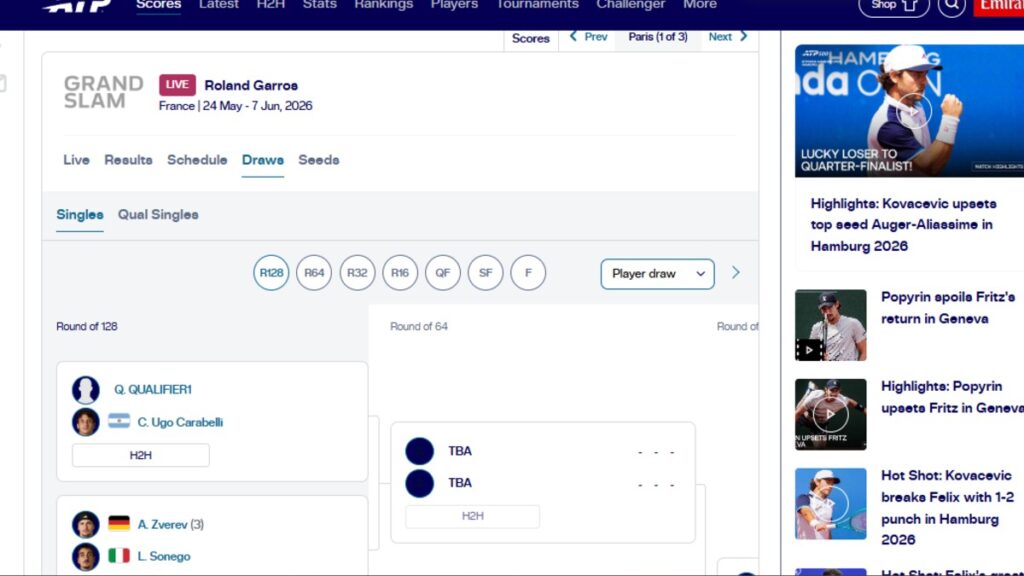1024x576 pixels.
Task: Open Kovacevic upsets top seed highlights headline
Action: (x=904, y=225)
